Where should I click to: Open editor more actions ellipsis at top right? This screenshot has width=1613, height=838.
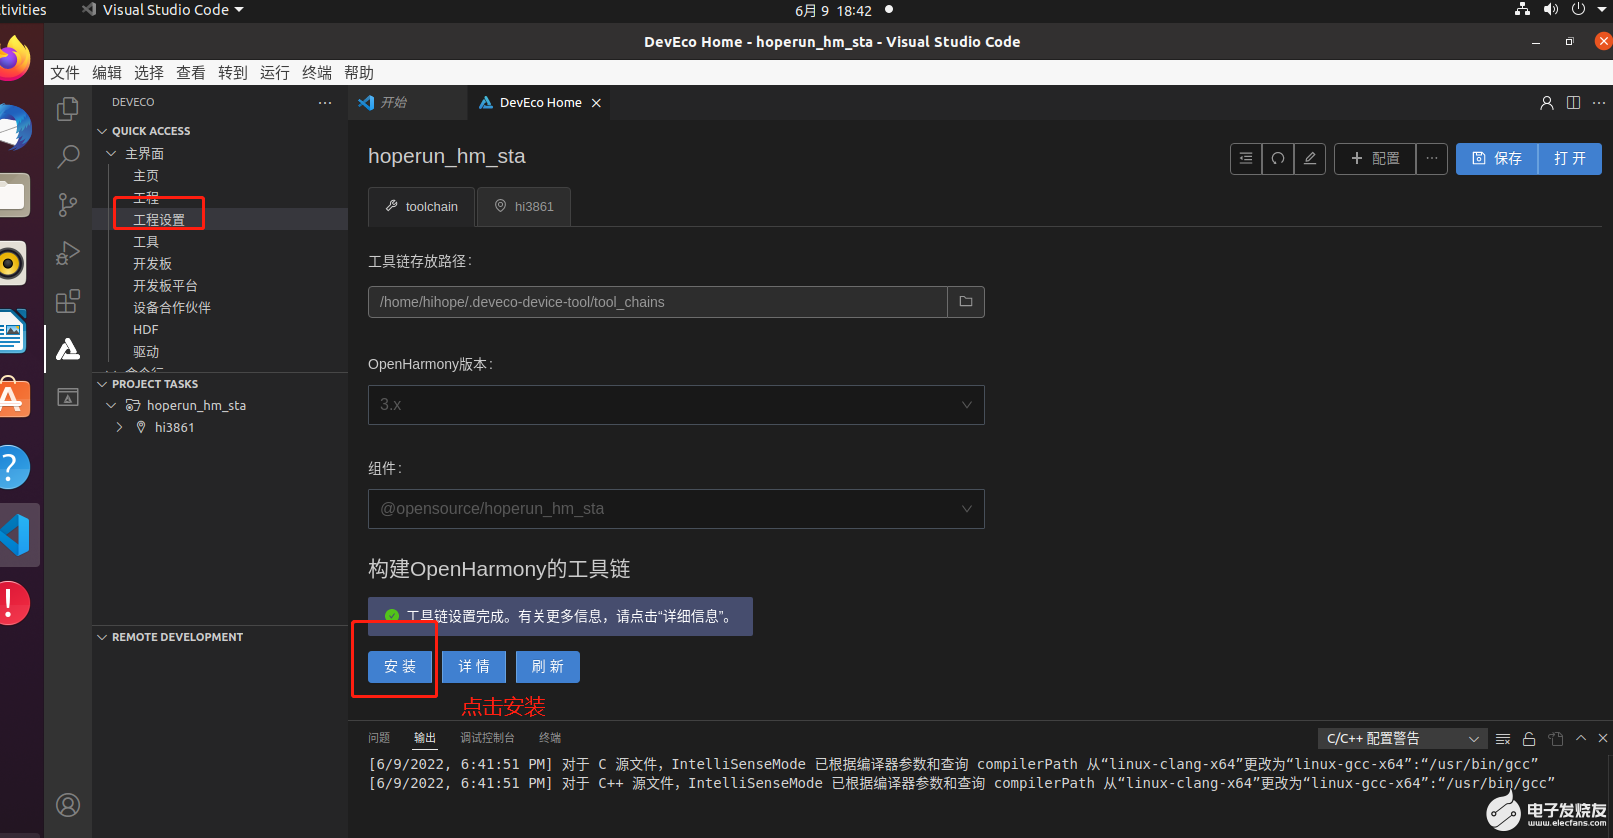pyautogui.click(x=1599, y=103)
